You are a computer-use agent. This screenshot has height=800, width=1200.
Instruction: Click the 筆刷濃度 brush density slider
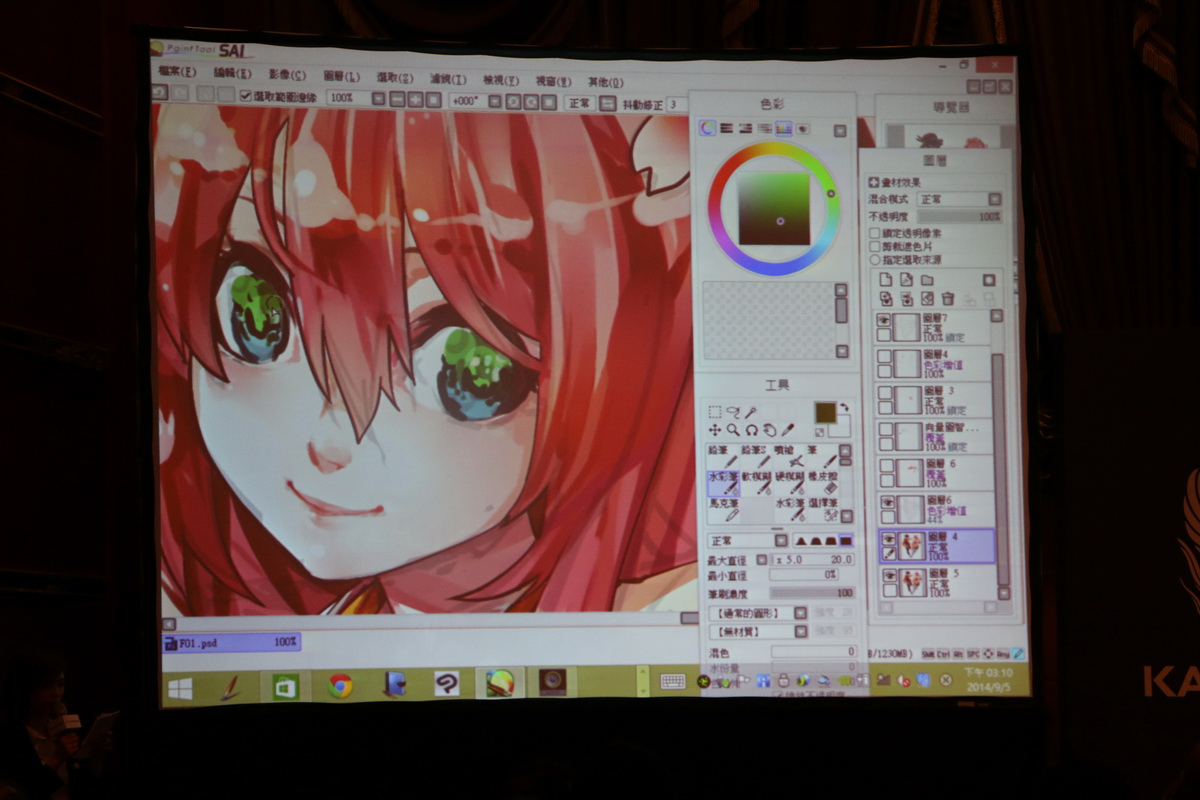coord(811,593)
